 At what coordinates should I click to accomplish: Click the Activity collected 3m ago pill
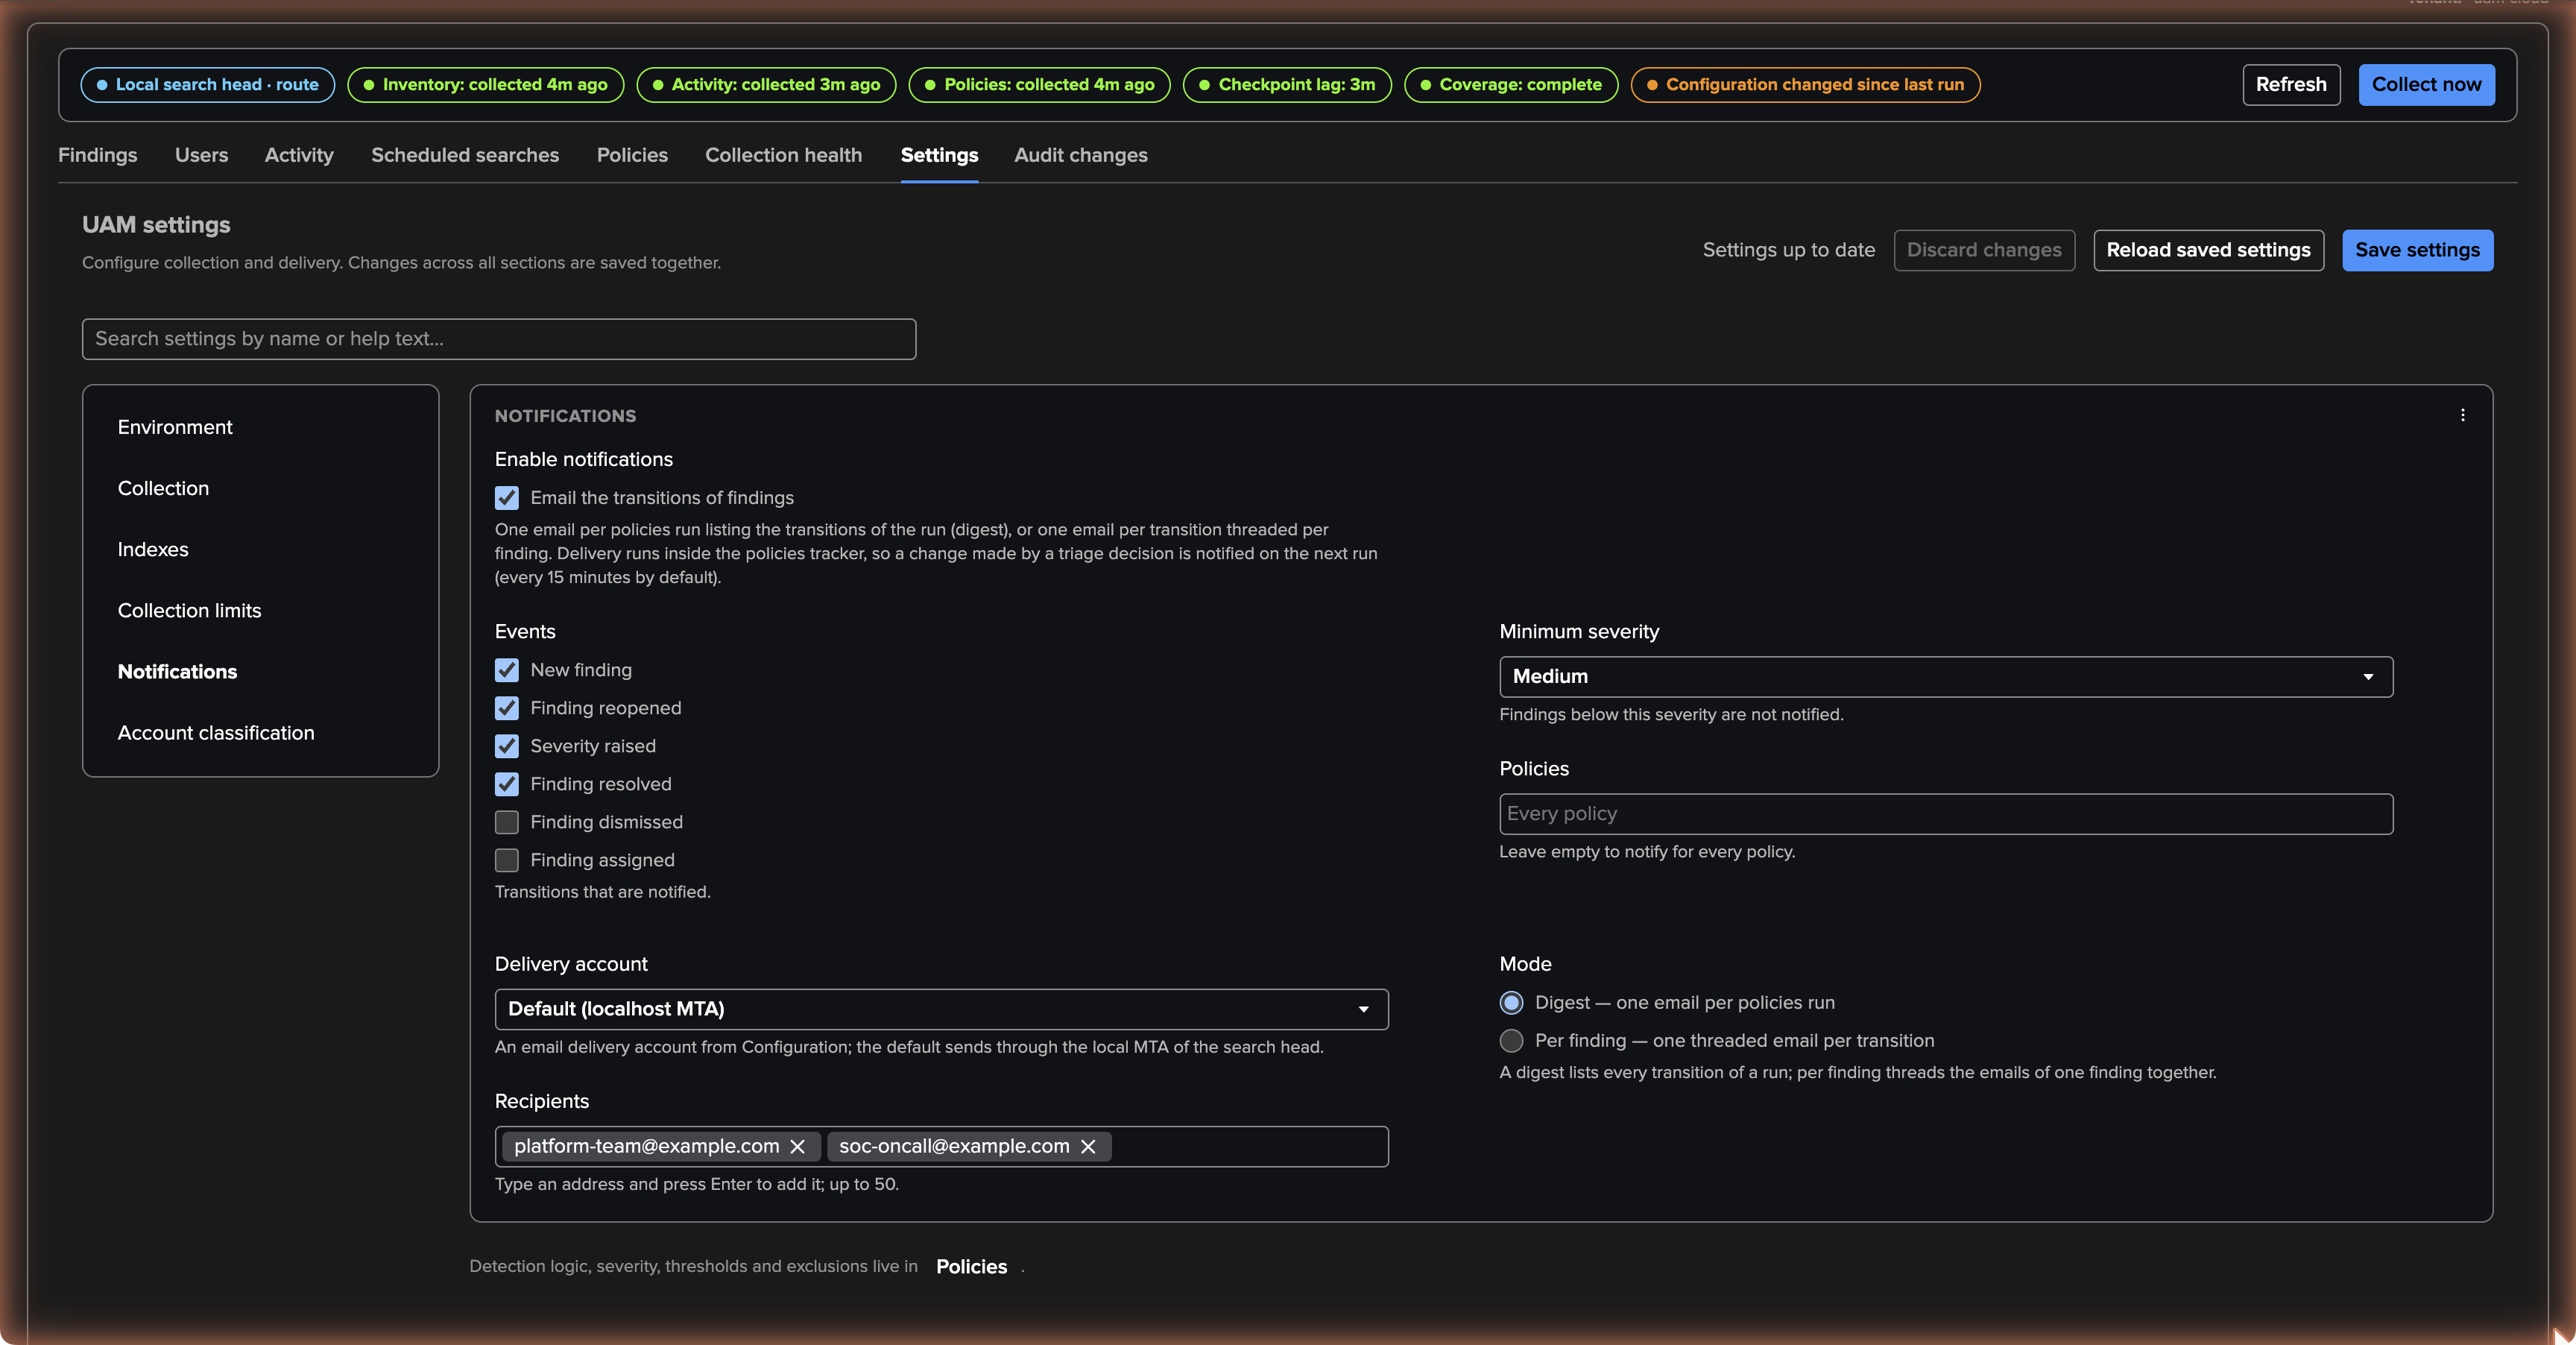(x=766, y=84)
